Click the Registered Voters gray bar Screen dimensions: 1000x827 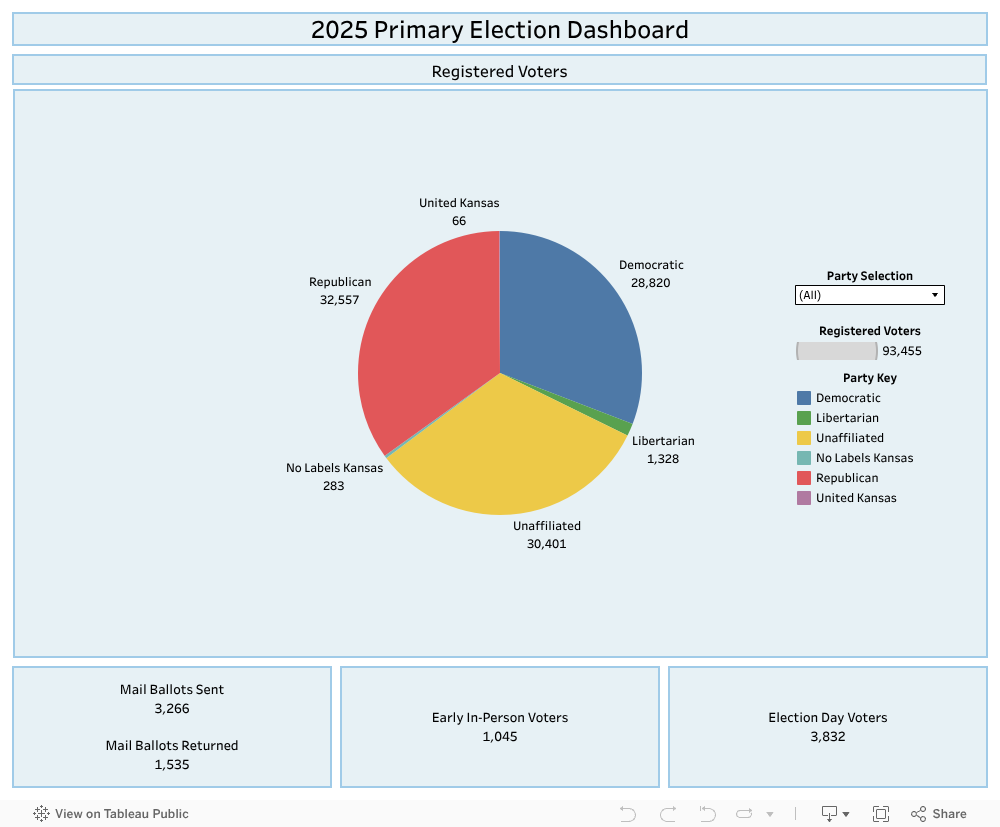837,351
